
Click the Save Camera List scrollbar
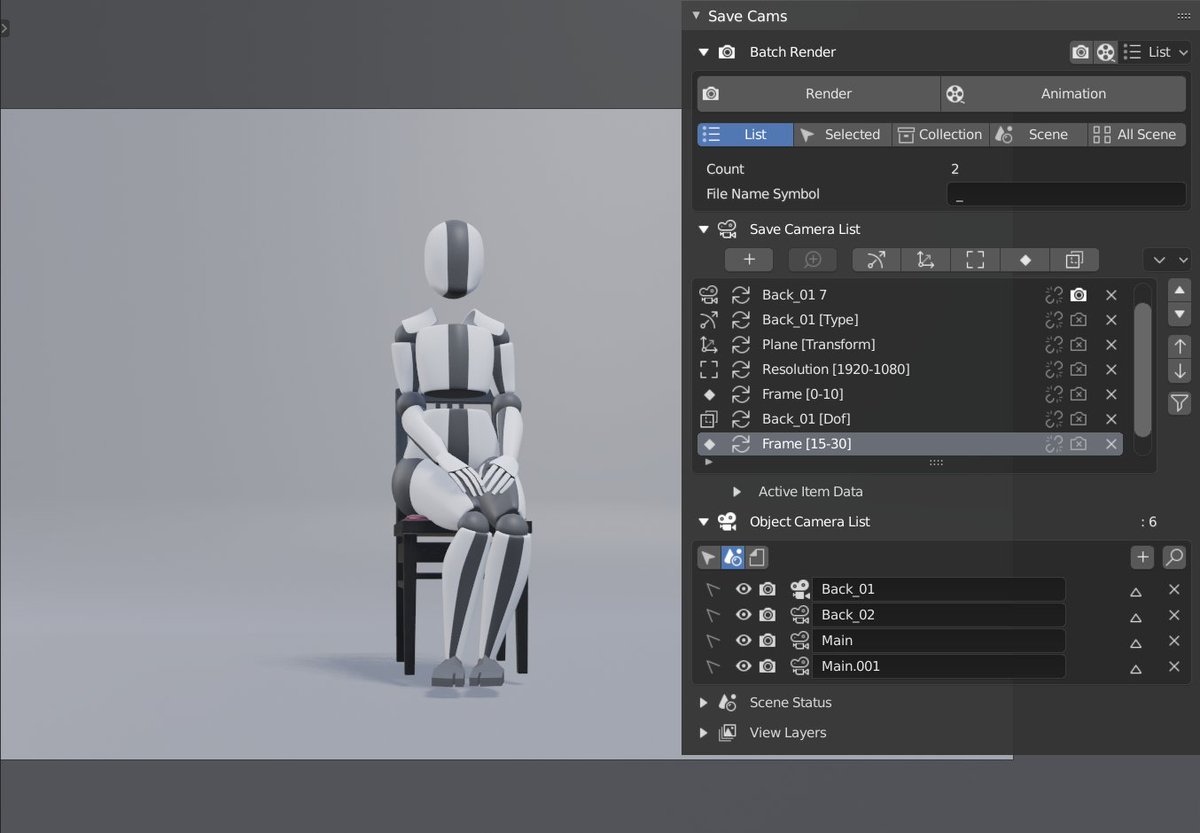point(1142,370)
